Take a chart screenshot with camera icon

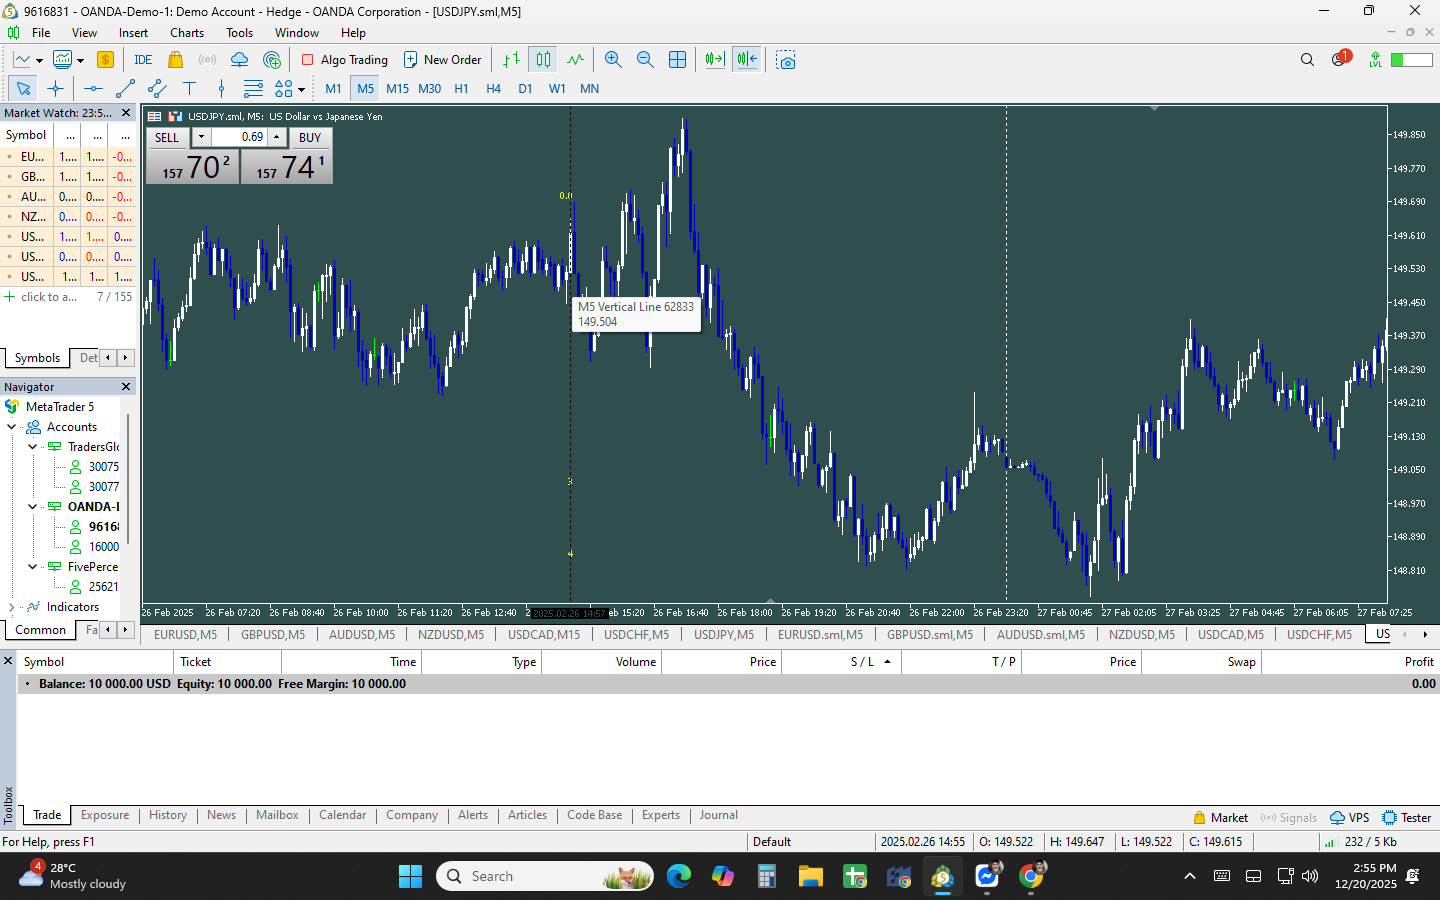[x=786, y=60]
